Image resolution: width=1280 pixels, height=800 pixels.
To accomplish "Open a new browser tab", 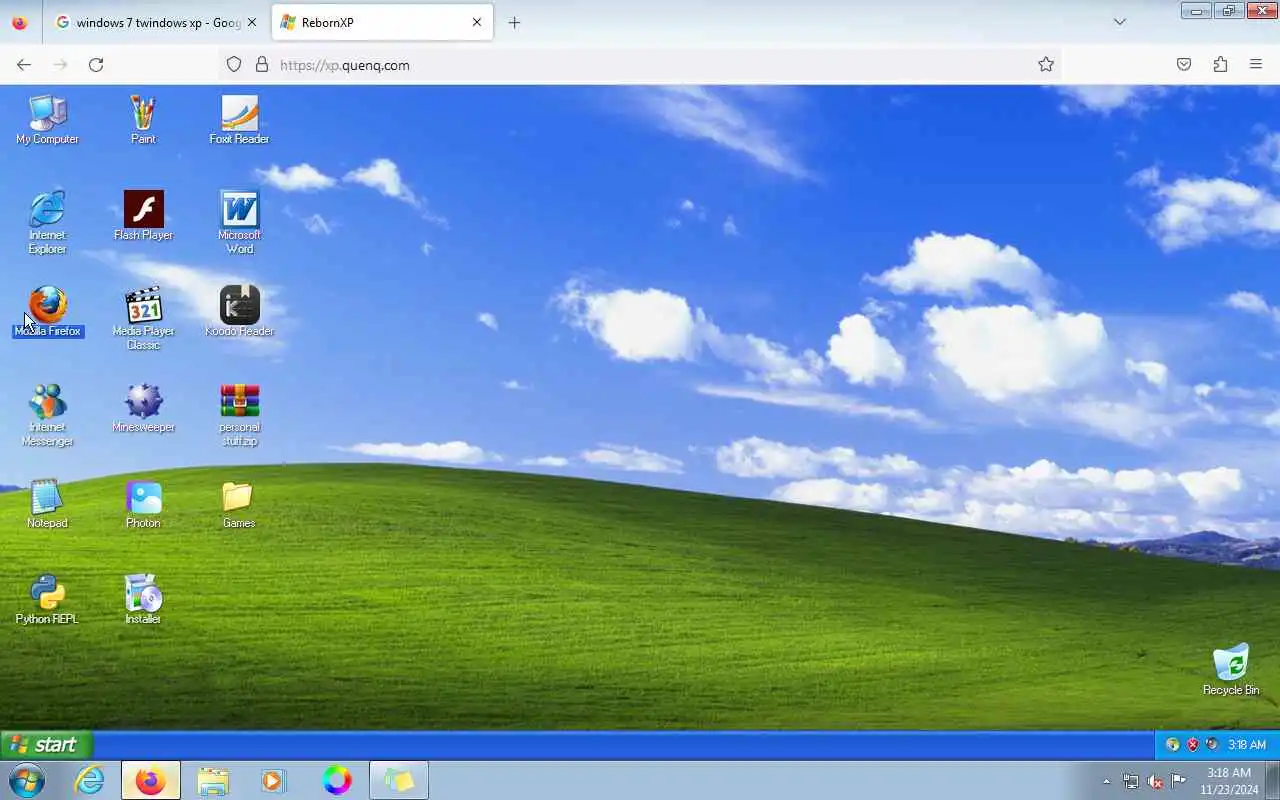I will pos(514,22).
